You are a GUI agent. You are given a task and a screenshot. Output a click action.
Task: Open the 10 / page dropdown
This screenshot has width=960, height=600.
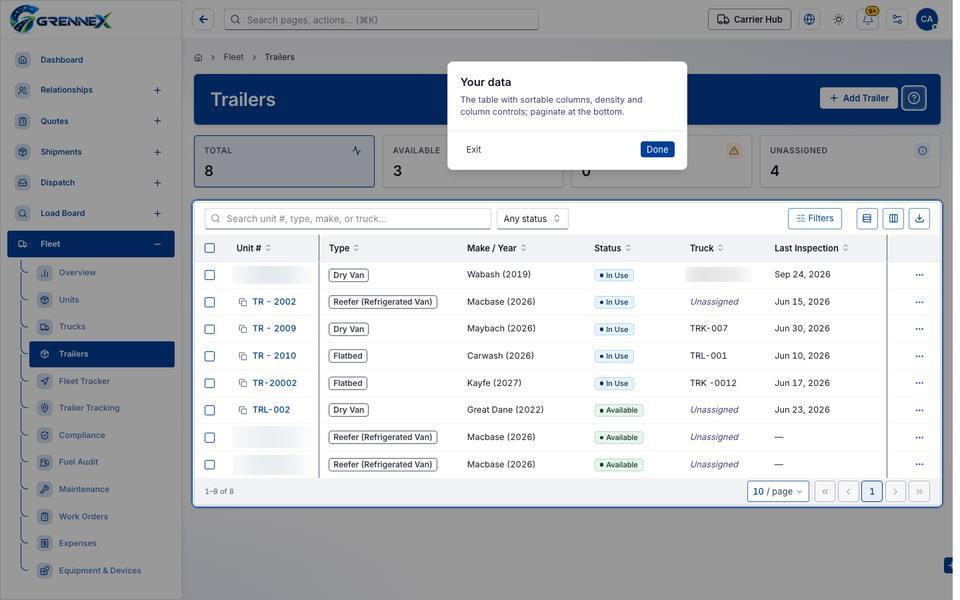pyautogui.click(x=778, y=491)
